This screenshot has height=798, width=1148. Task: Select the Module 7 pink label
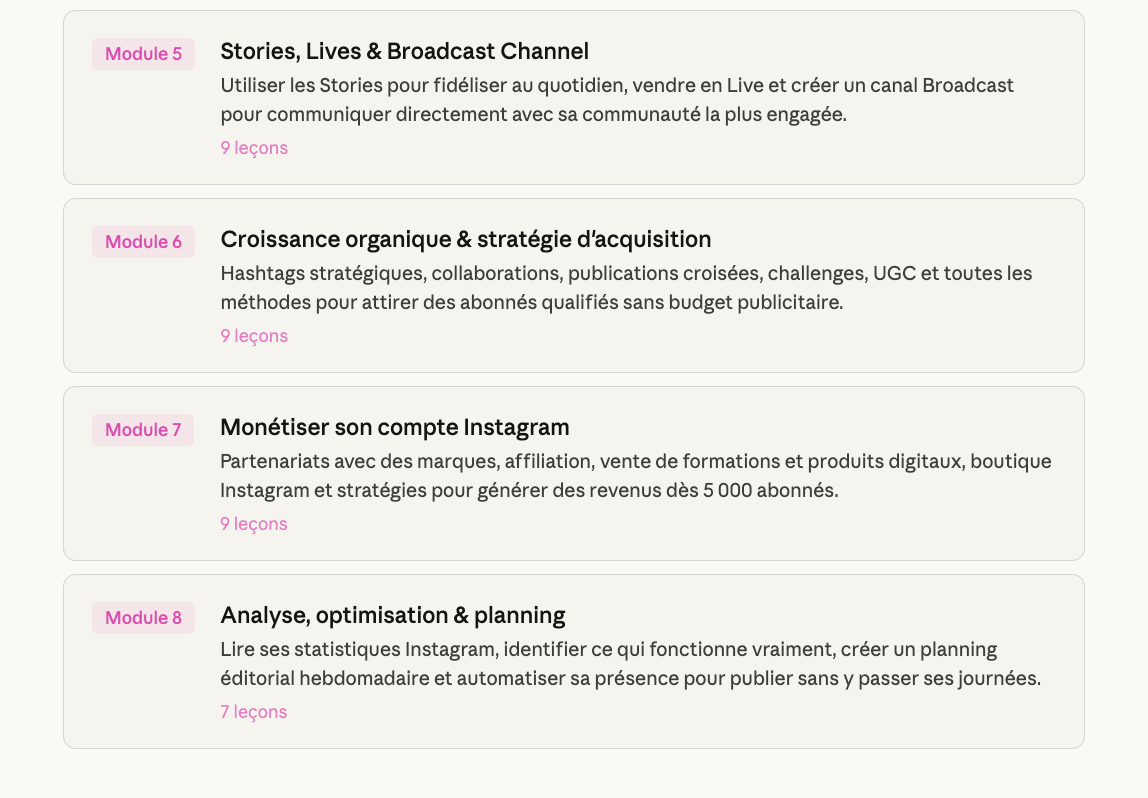(143, 430)
